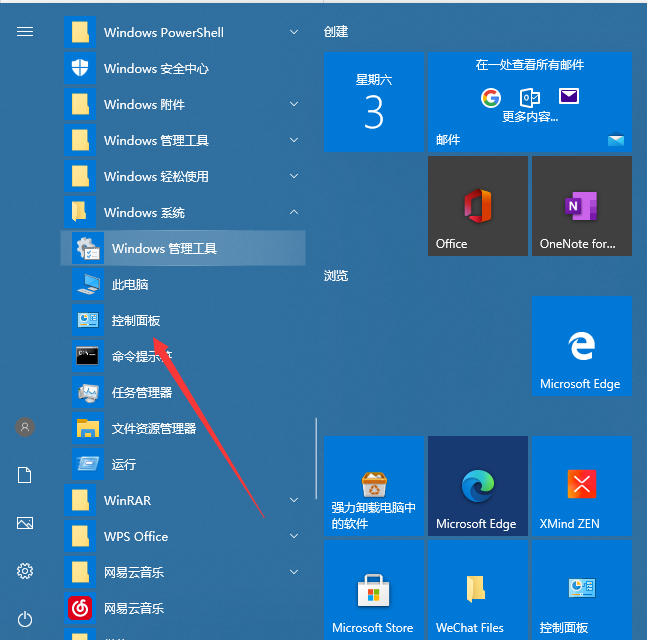The width and height of the screenshot is (647, 640).
Task: Open the Office tile
Action: click(477, 205)
